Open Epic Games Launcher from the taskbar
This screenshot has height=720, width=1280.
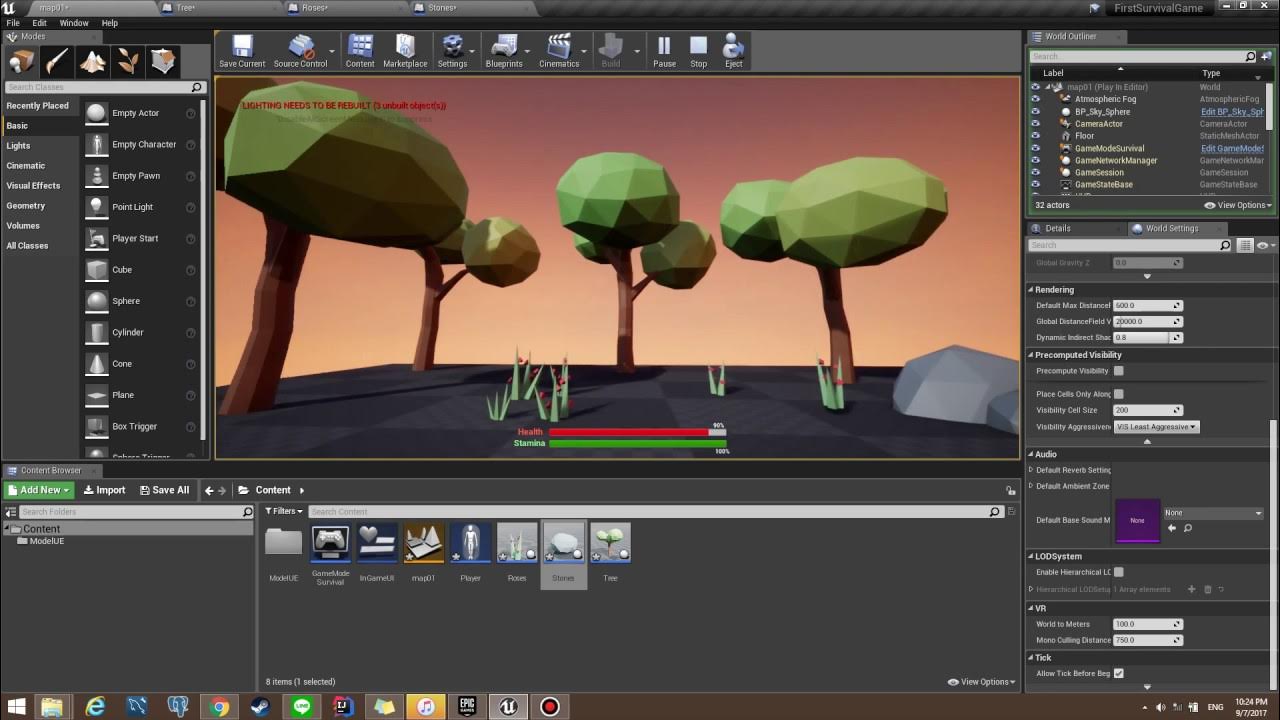(x=466, y=707)
